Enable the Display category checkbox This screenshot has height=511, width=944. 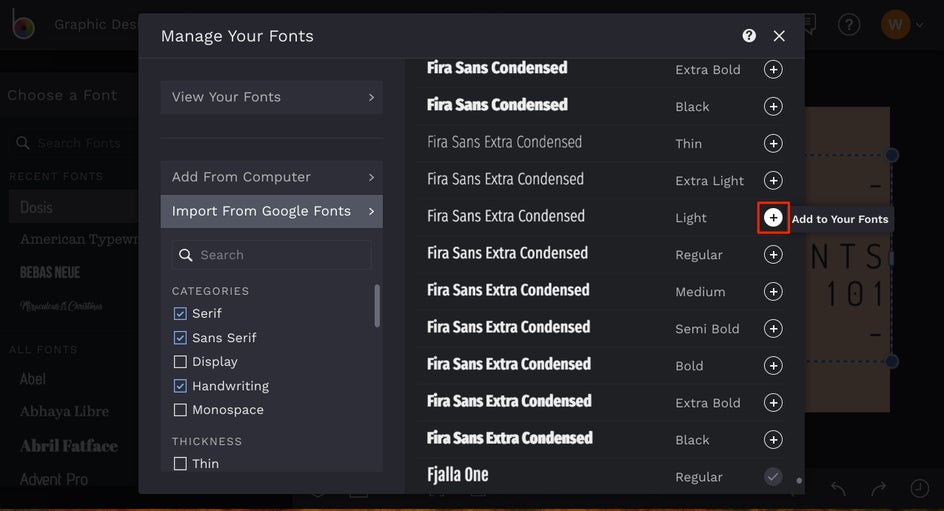(x=180, y=361)
